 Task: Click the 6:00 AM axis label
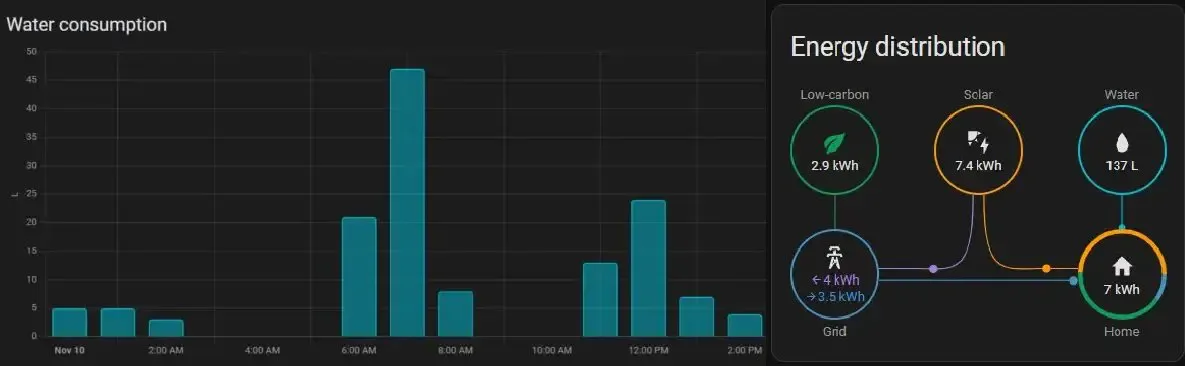click(359, 350)
